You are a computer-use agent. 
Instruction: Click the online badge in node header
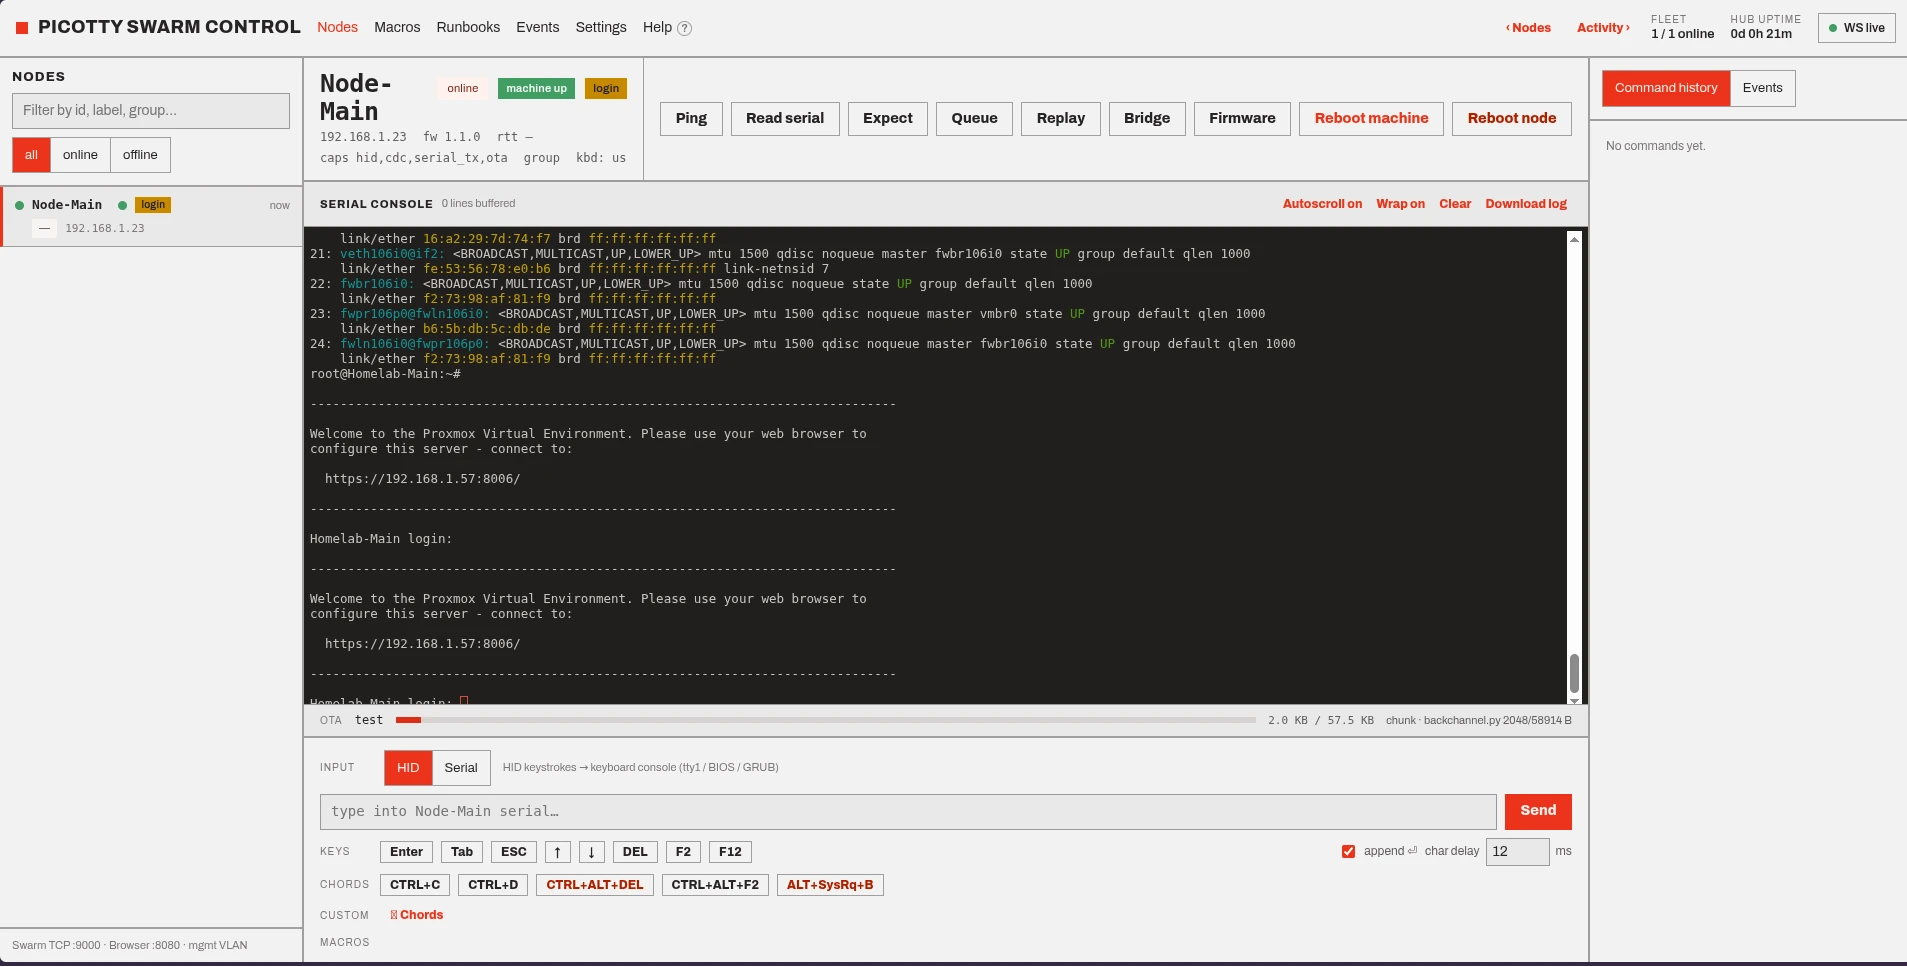462,88
